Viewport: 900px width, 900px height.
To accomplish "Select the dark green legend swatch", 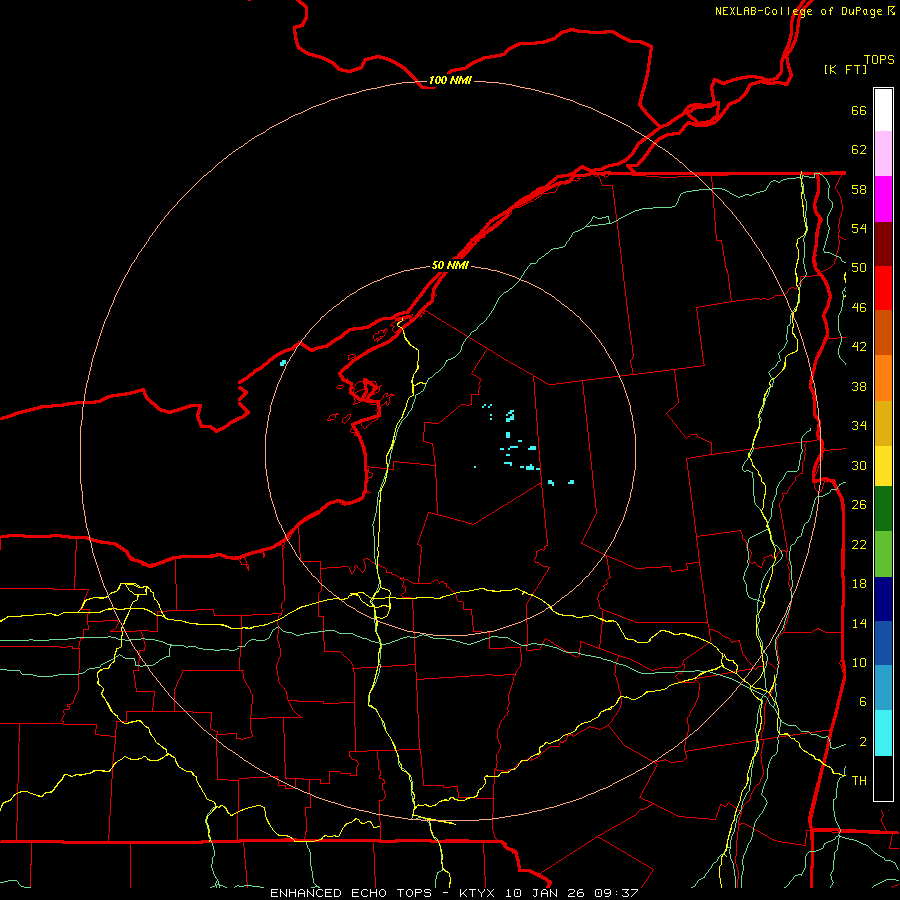I will pyautogui.click(x=883, y=508).
